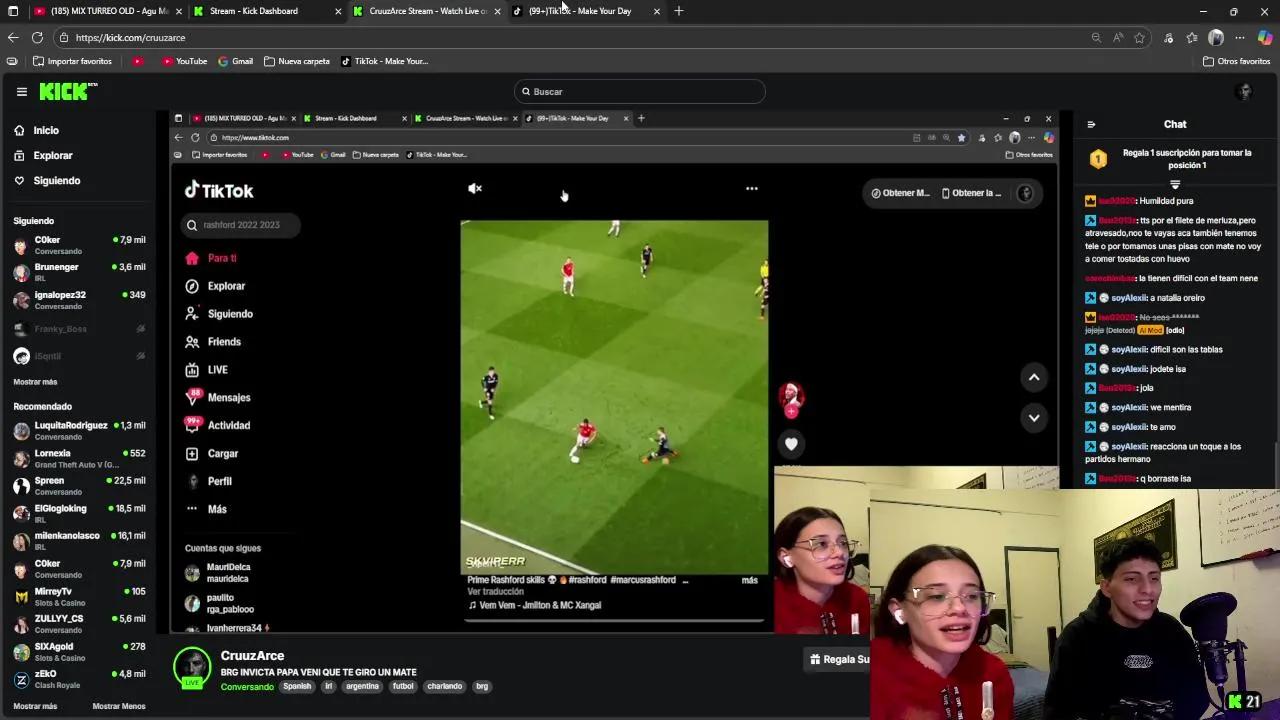1280x720 pixels.
Task: Open Explorar in the Kick sidebar
Action: [x=44, y=155]
